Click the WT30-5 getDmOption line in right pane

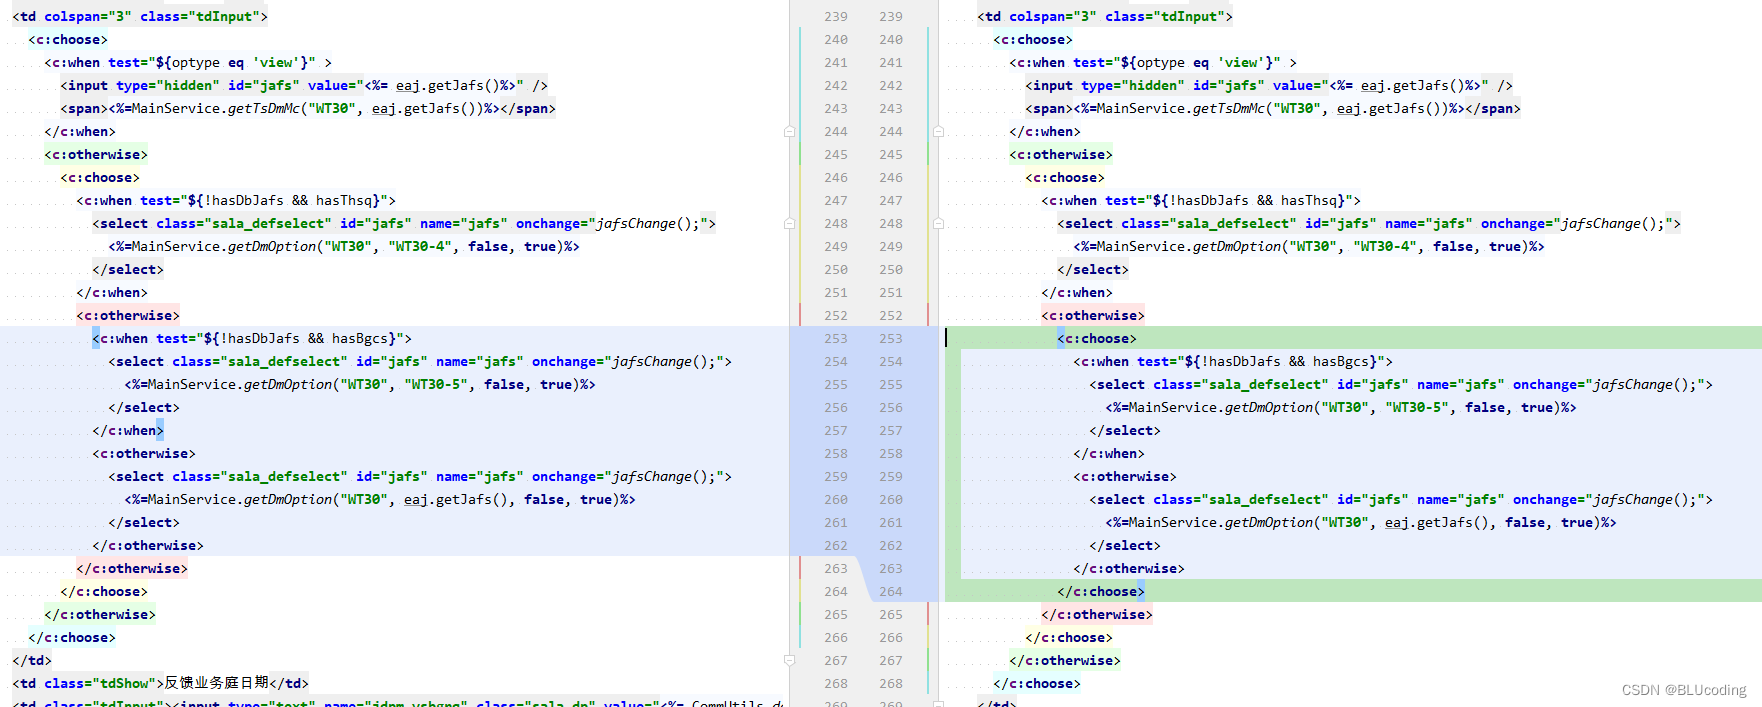1341,407
